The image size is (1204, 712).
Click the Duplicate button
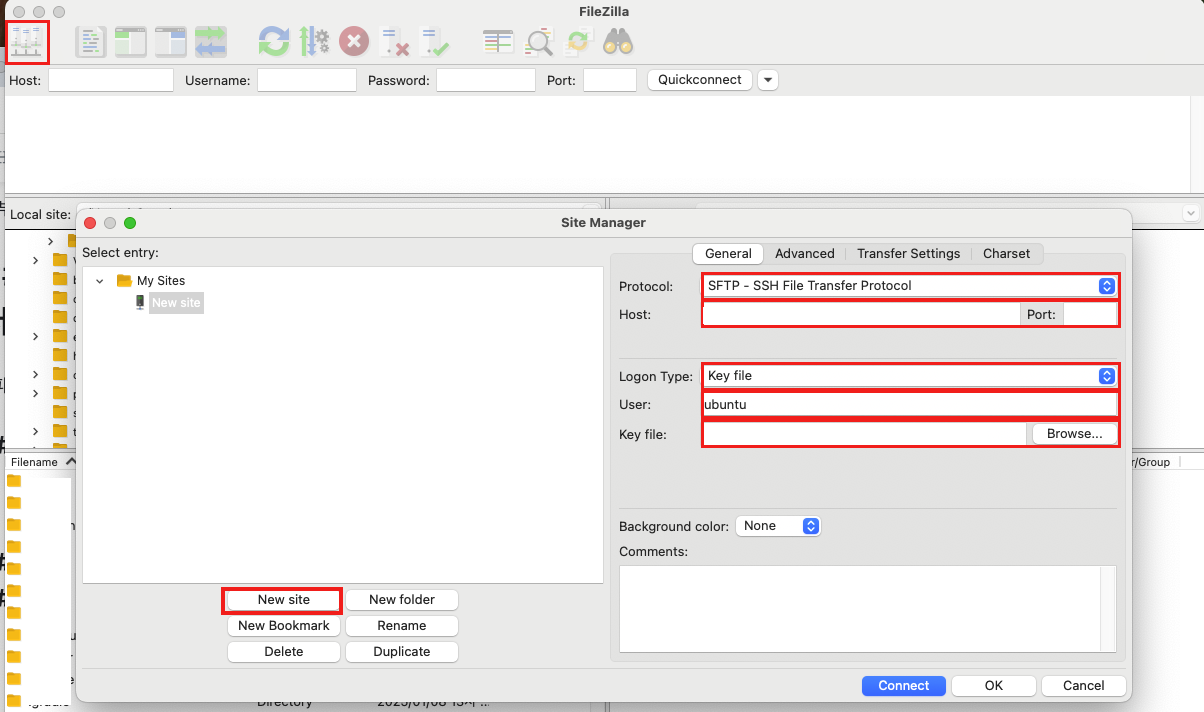[402, 652]
